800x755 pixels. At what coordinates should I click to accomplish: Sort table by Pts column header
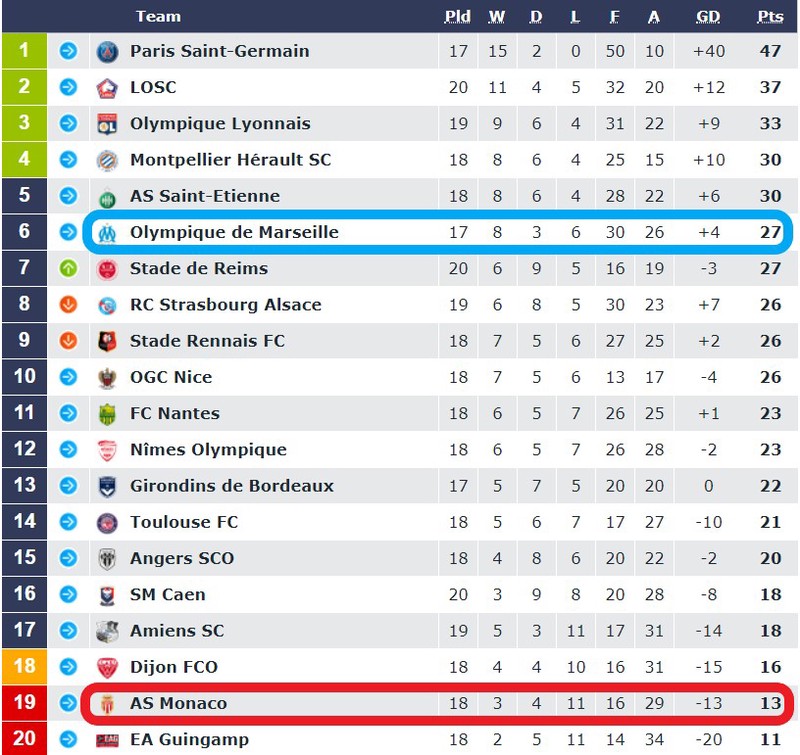click(770, 17)
